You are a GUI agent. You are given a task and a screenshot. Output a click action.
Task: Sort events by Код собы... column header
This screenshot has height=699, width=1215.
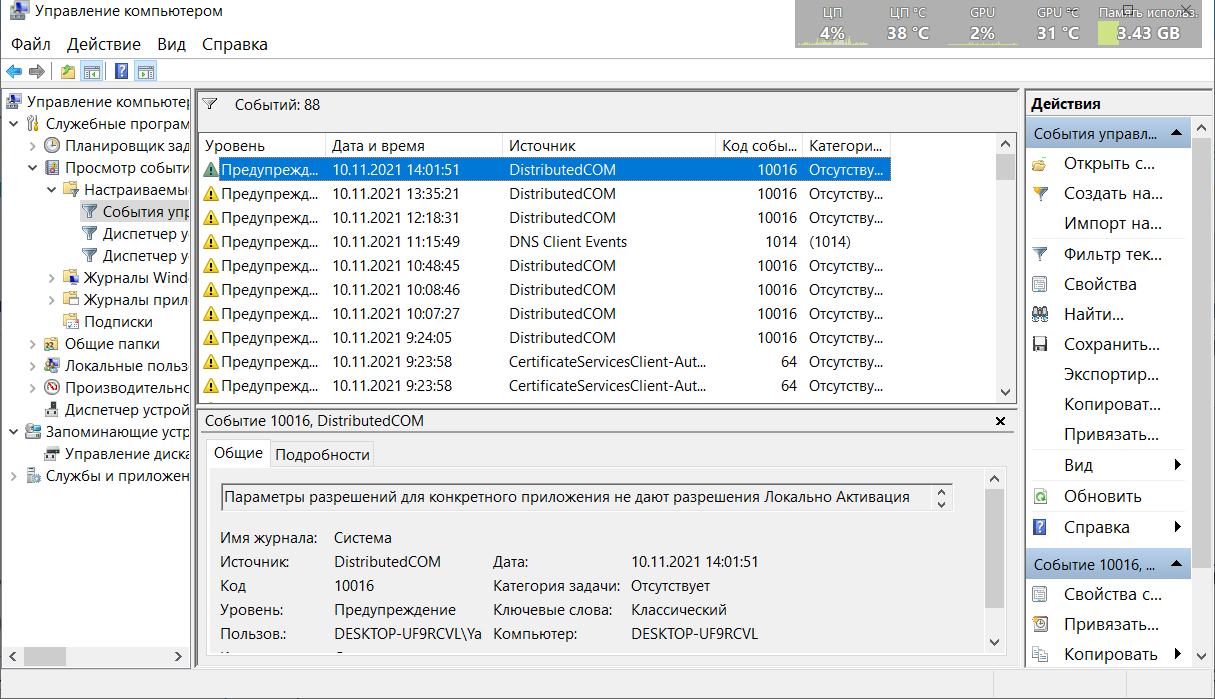(759, 146)
